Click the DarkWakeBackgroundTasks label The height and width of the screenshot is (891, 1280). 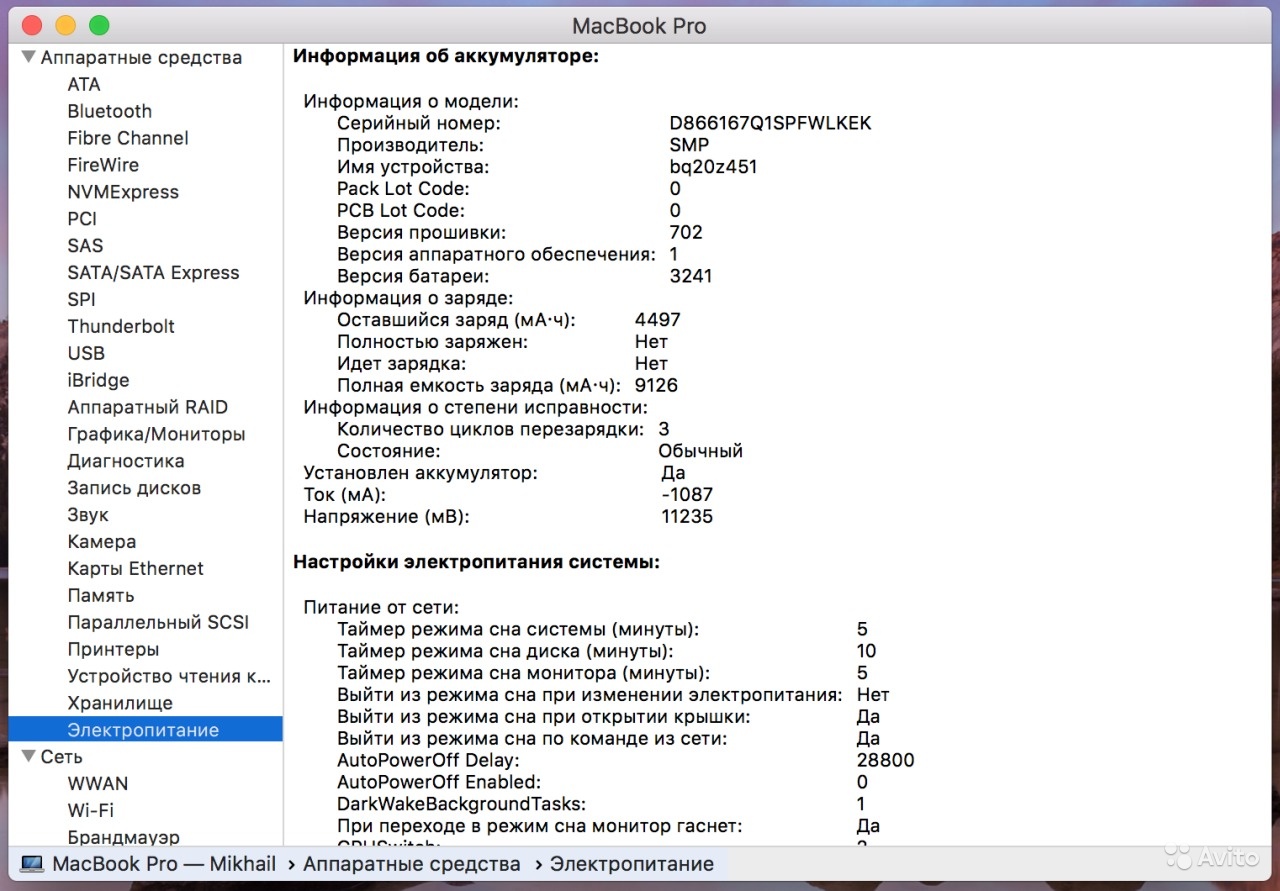(461, 805)
